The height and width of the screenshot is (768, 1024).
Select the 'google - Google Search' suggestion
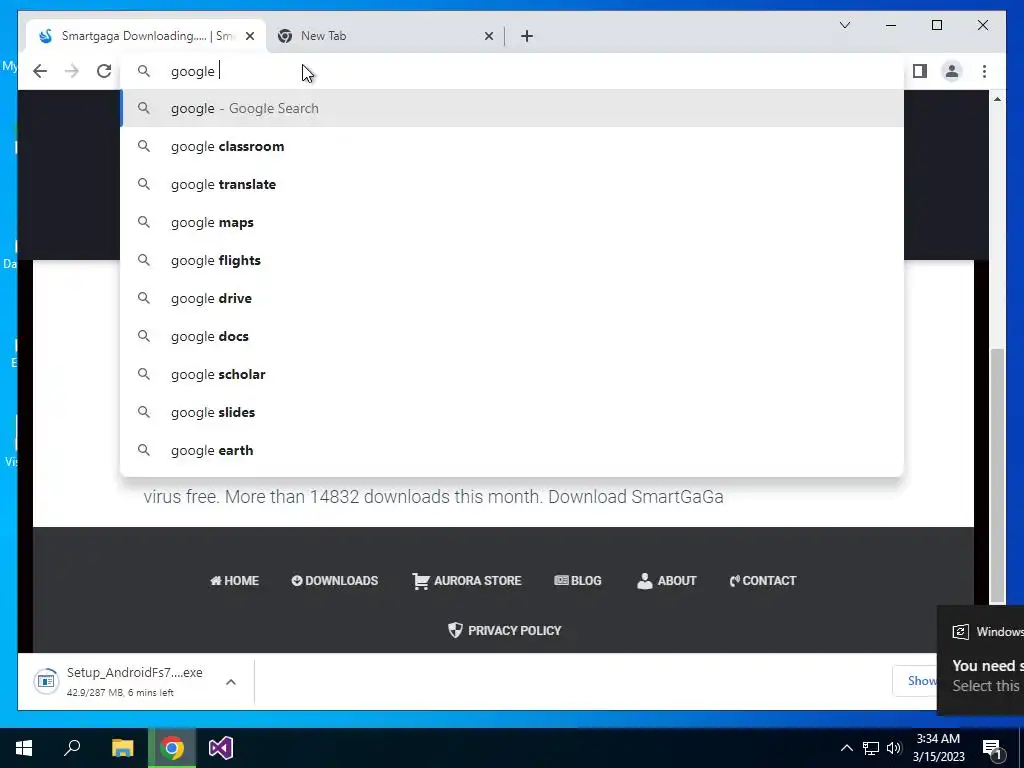[x=512, y=108]
